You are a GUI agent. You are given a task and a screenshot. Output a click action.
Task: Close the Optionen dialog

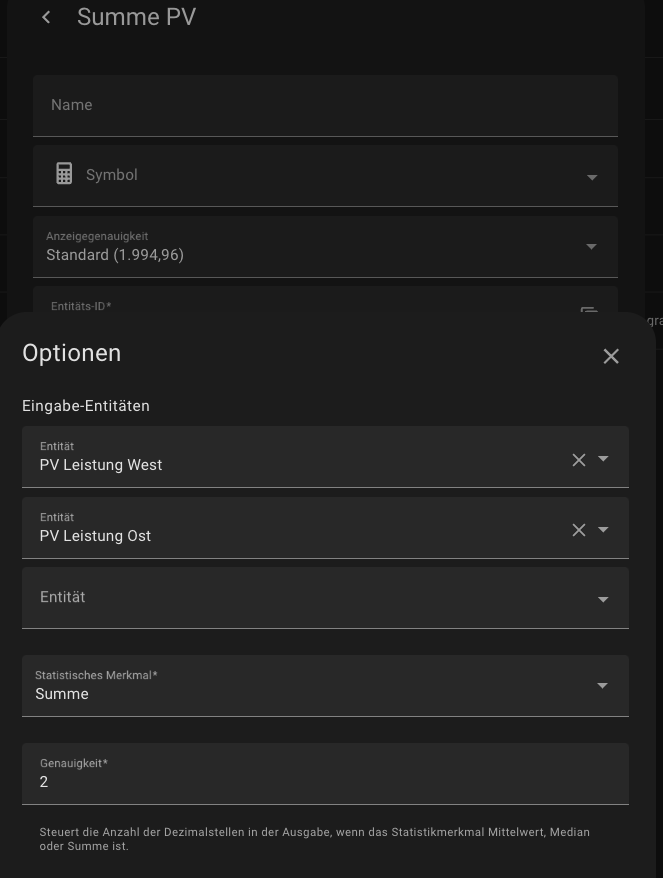611,356
